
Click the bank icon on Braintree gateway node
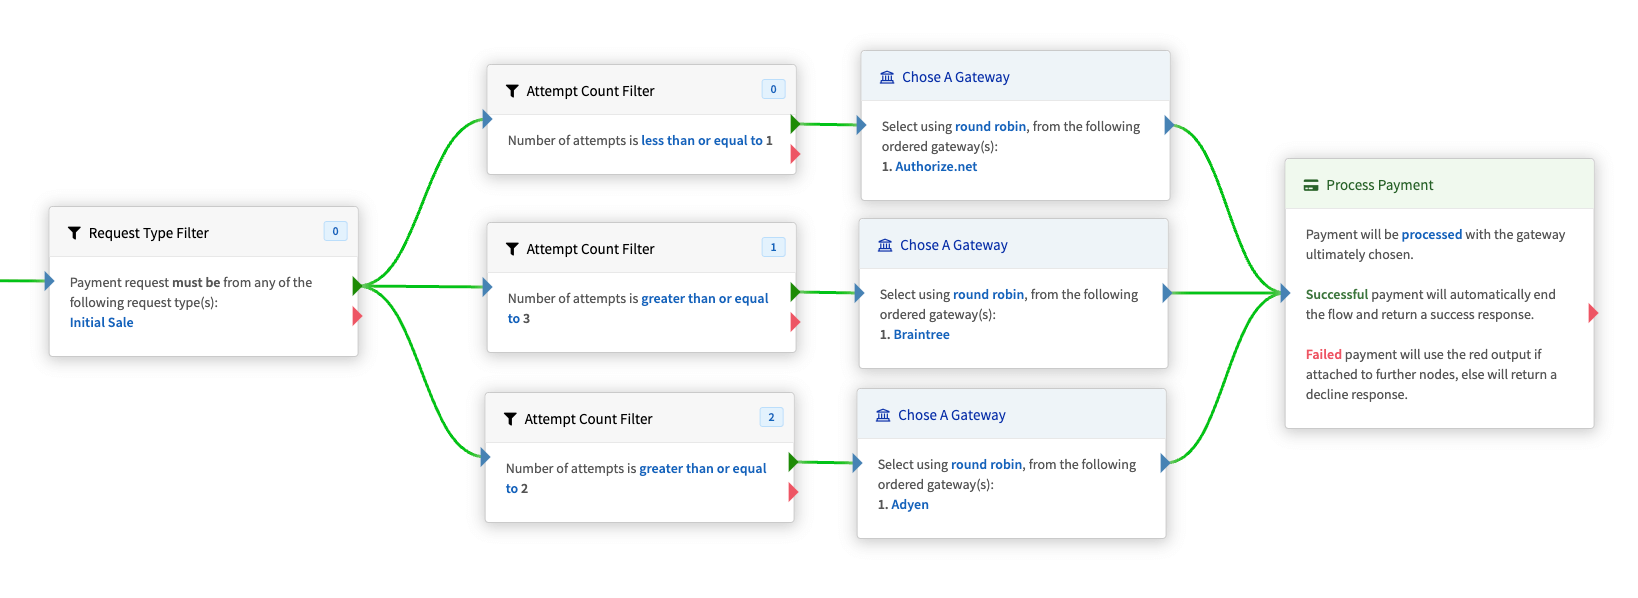(x=885, y=245)
